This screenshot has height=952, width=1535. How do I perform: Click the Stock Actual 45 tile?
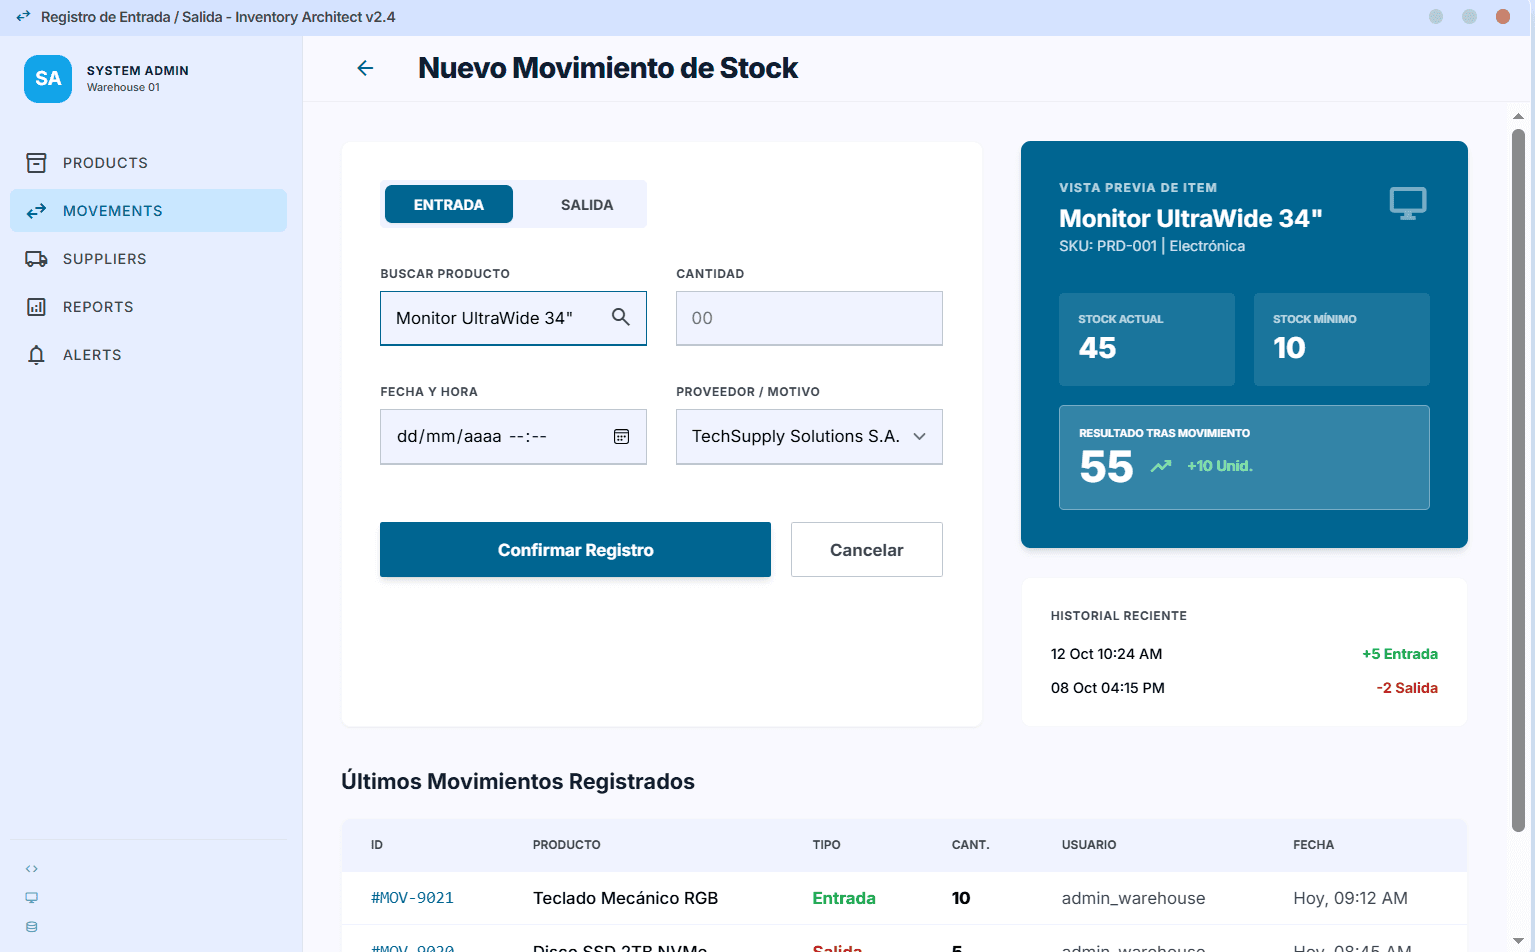click(1147, 339)
